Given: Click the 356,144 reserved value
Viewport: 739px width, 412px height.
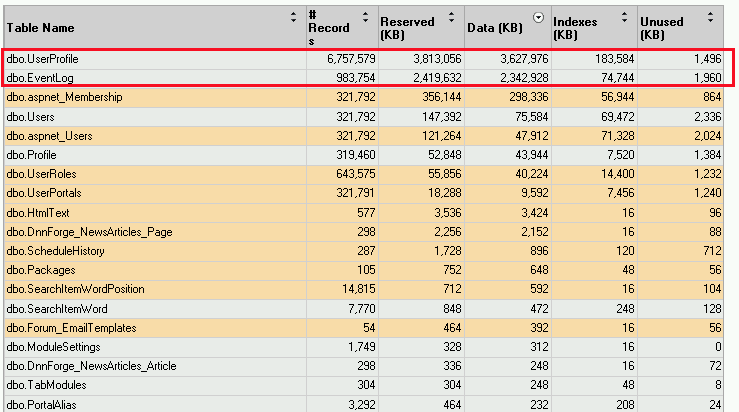Looking at the screenshot, I should tap(442, 97).
